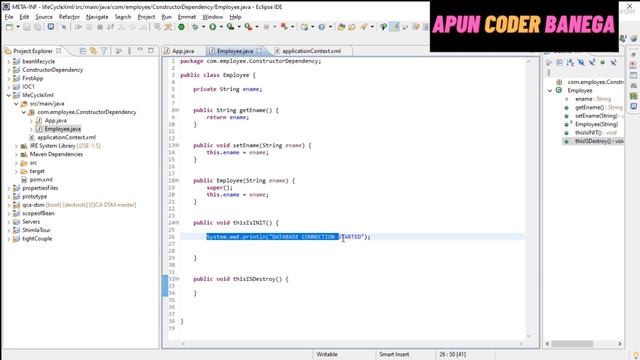640x360 pixels.
Task: Toggle Hide Fields in the Outline toolbar
Action: pos(581,62)
